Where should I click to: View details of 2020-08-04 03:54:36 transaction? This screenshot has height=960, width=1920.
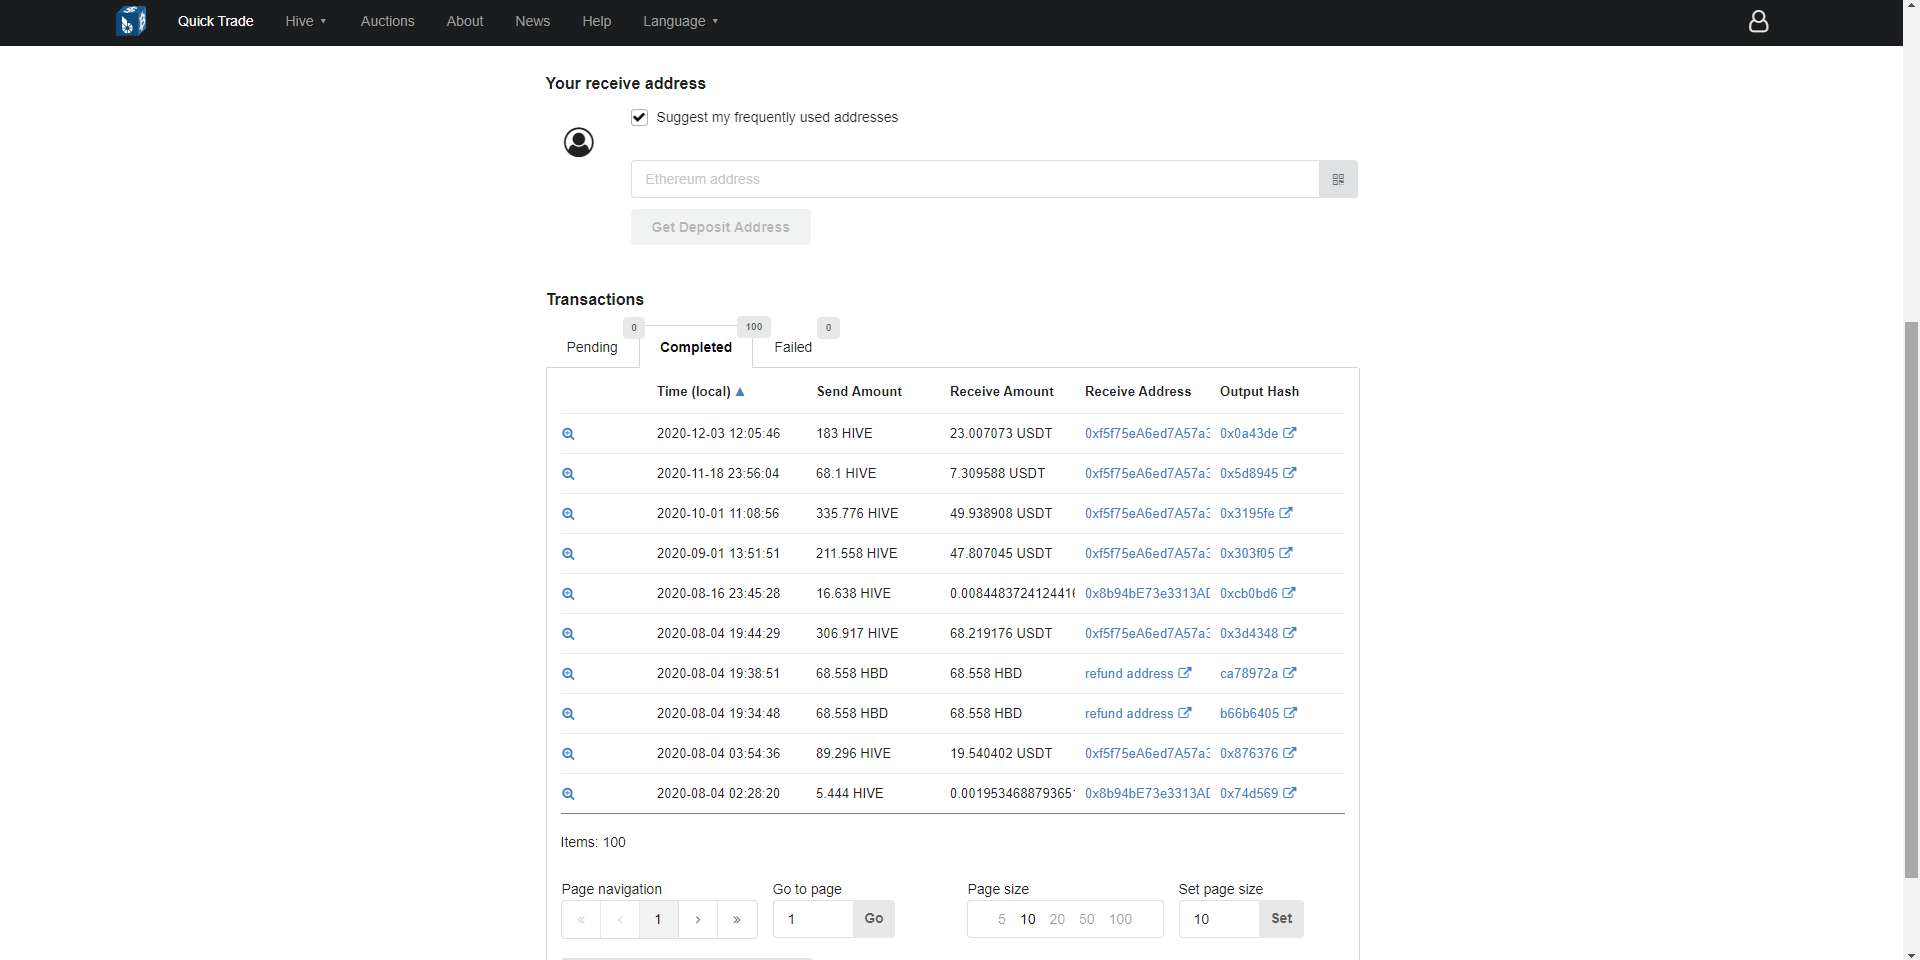(568, 754)
